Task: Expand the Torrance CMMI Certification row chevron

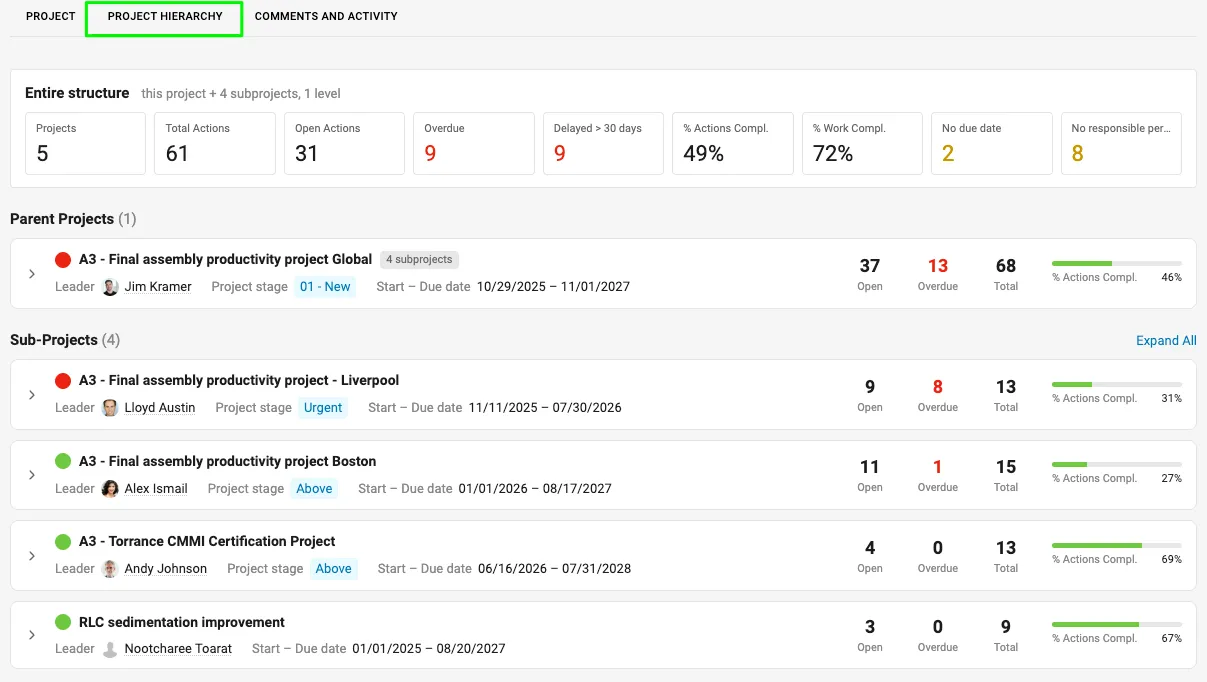Action: click(32, 556)
